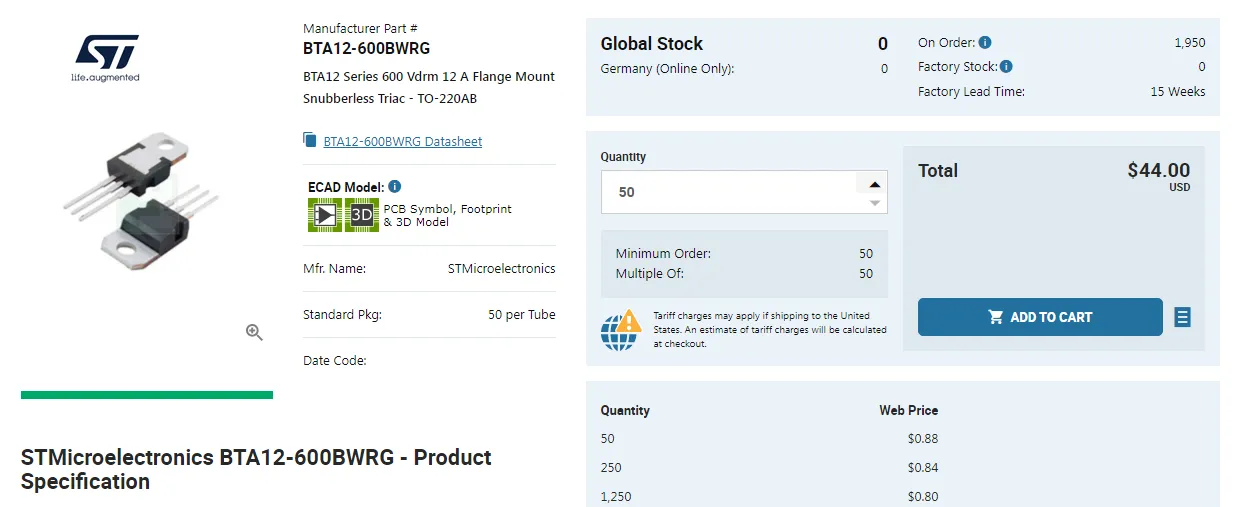This screenshot has height=507, width=1239.
Task: Show On Order info icon
Action: 985,43
